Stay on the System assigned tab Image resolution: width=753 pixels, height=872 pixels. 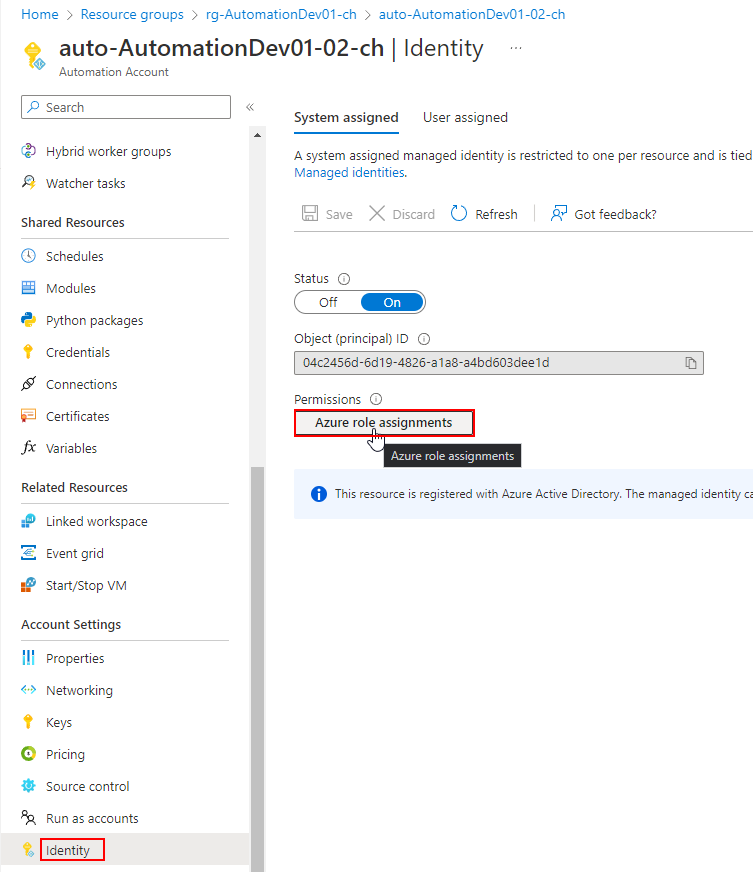[x=346, y=117]
